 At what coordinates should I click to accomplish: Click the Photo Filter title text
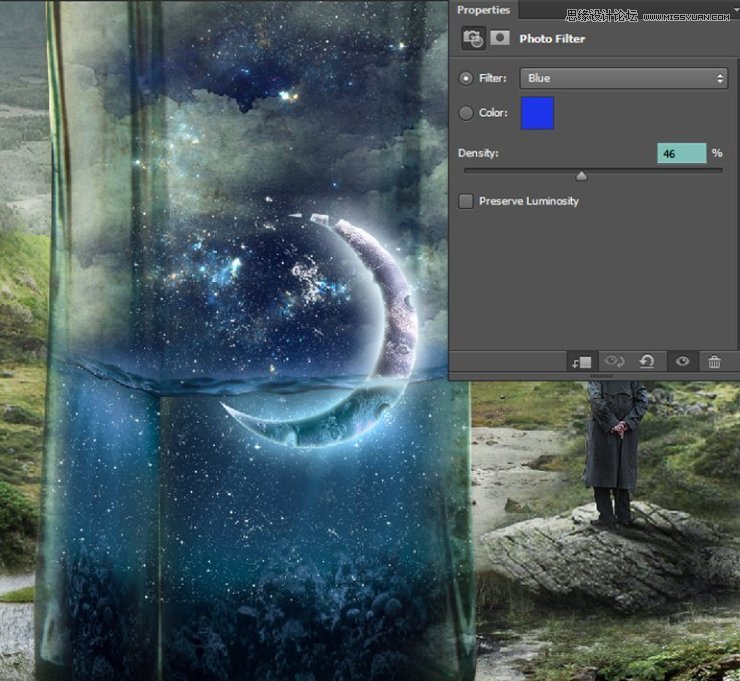coord(552,39)
